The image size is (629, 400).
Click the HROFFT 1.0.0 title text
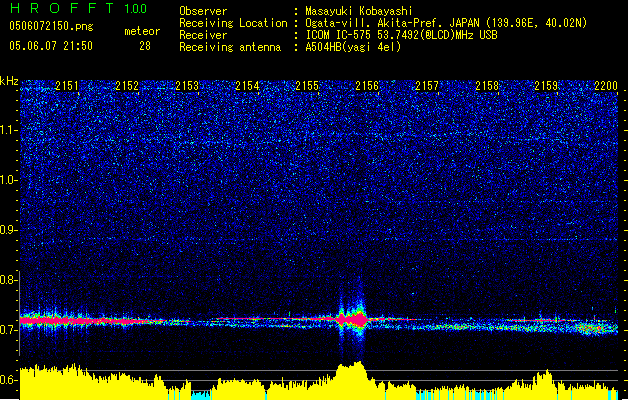[79, 8]
